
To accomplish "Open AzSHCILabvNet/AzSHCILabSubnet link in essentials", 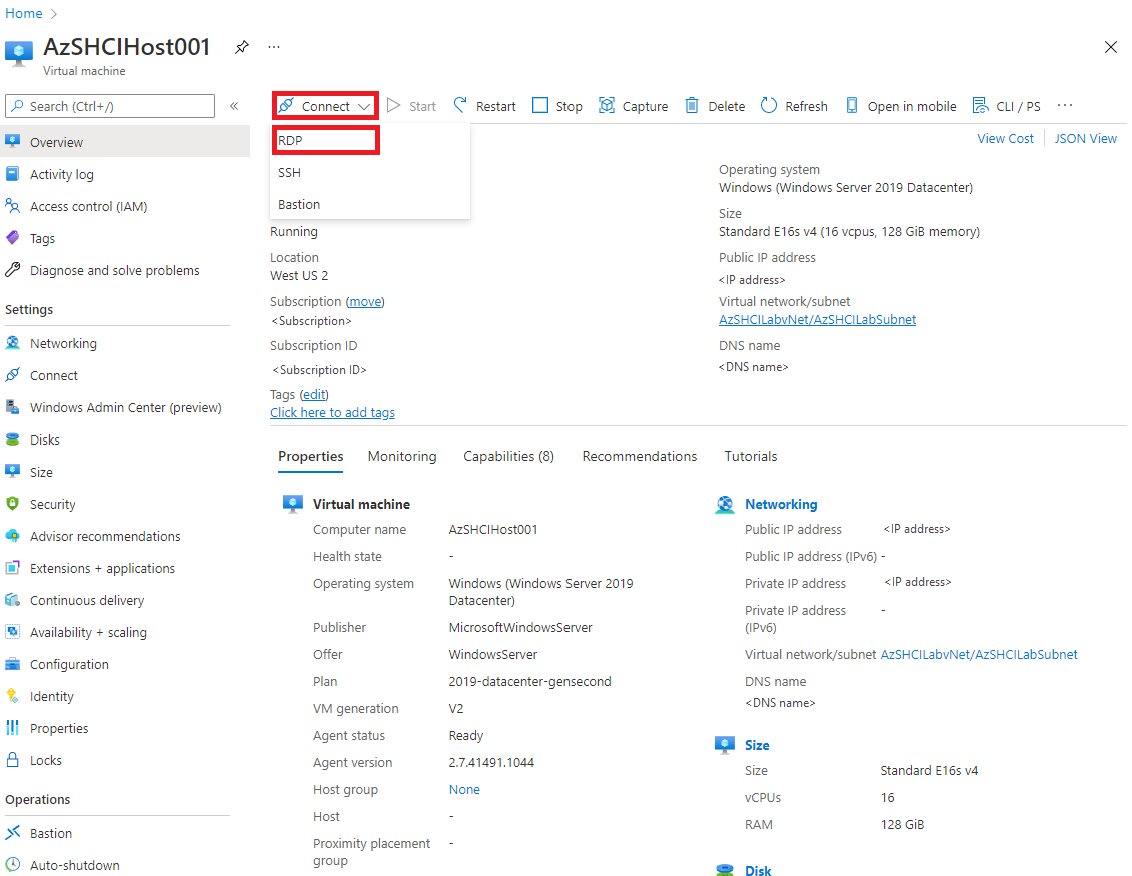I will point(817,319).
